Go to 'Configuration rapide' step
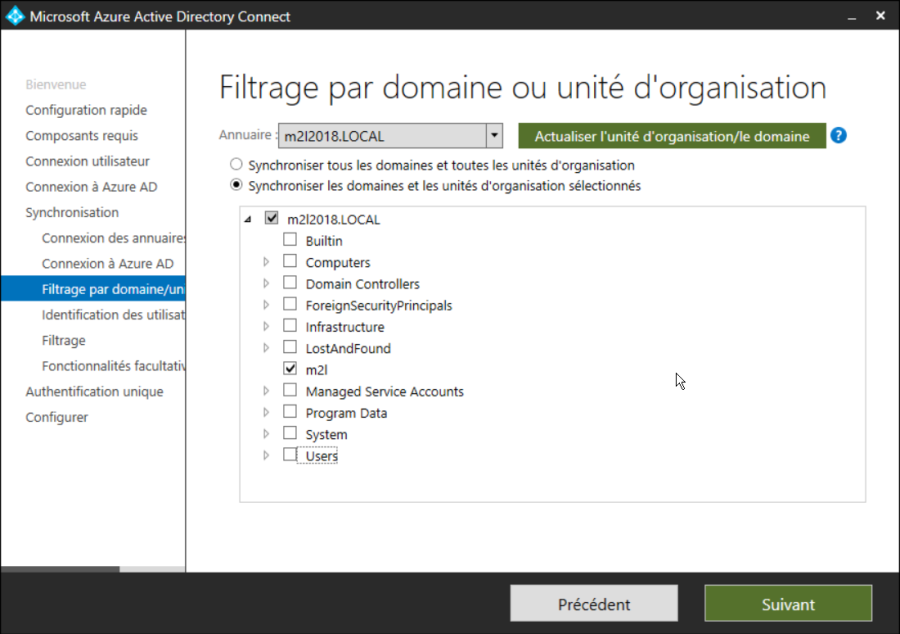 tap(86, 110)
